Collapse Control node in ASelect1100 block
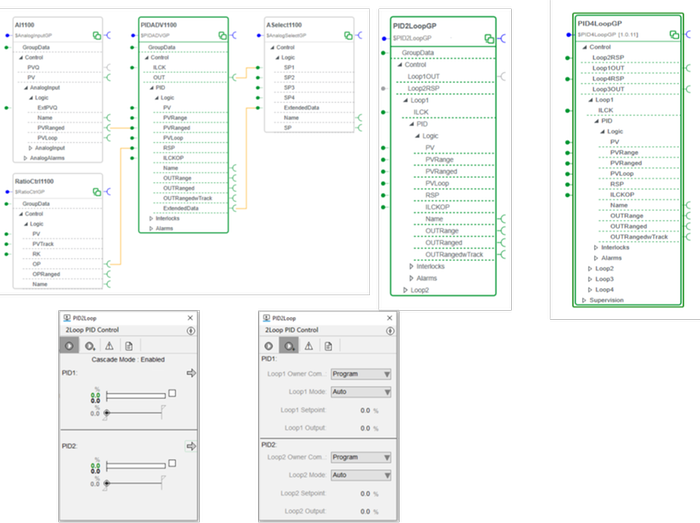 (272, 47)
